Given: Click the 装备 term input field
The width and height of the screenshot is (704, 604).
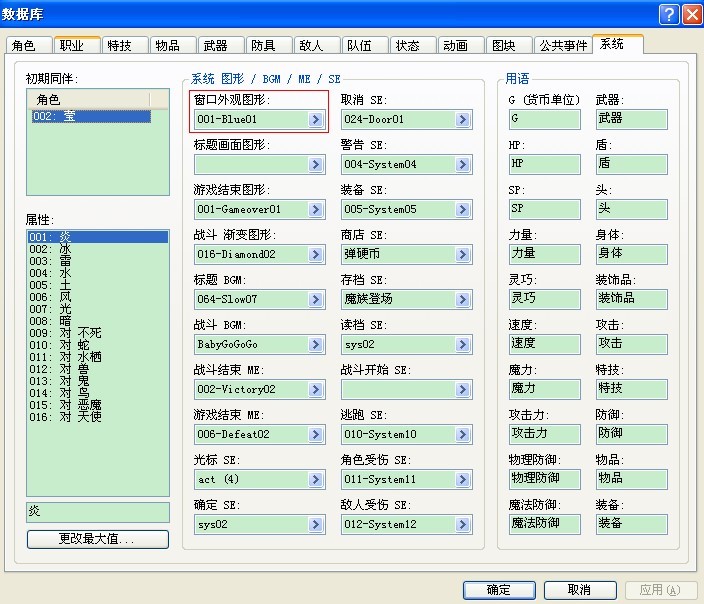Looking at the screenshot, I should point(632,525).
